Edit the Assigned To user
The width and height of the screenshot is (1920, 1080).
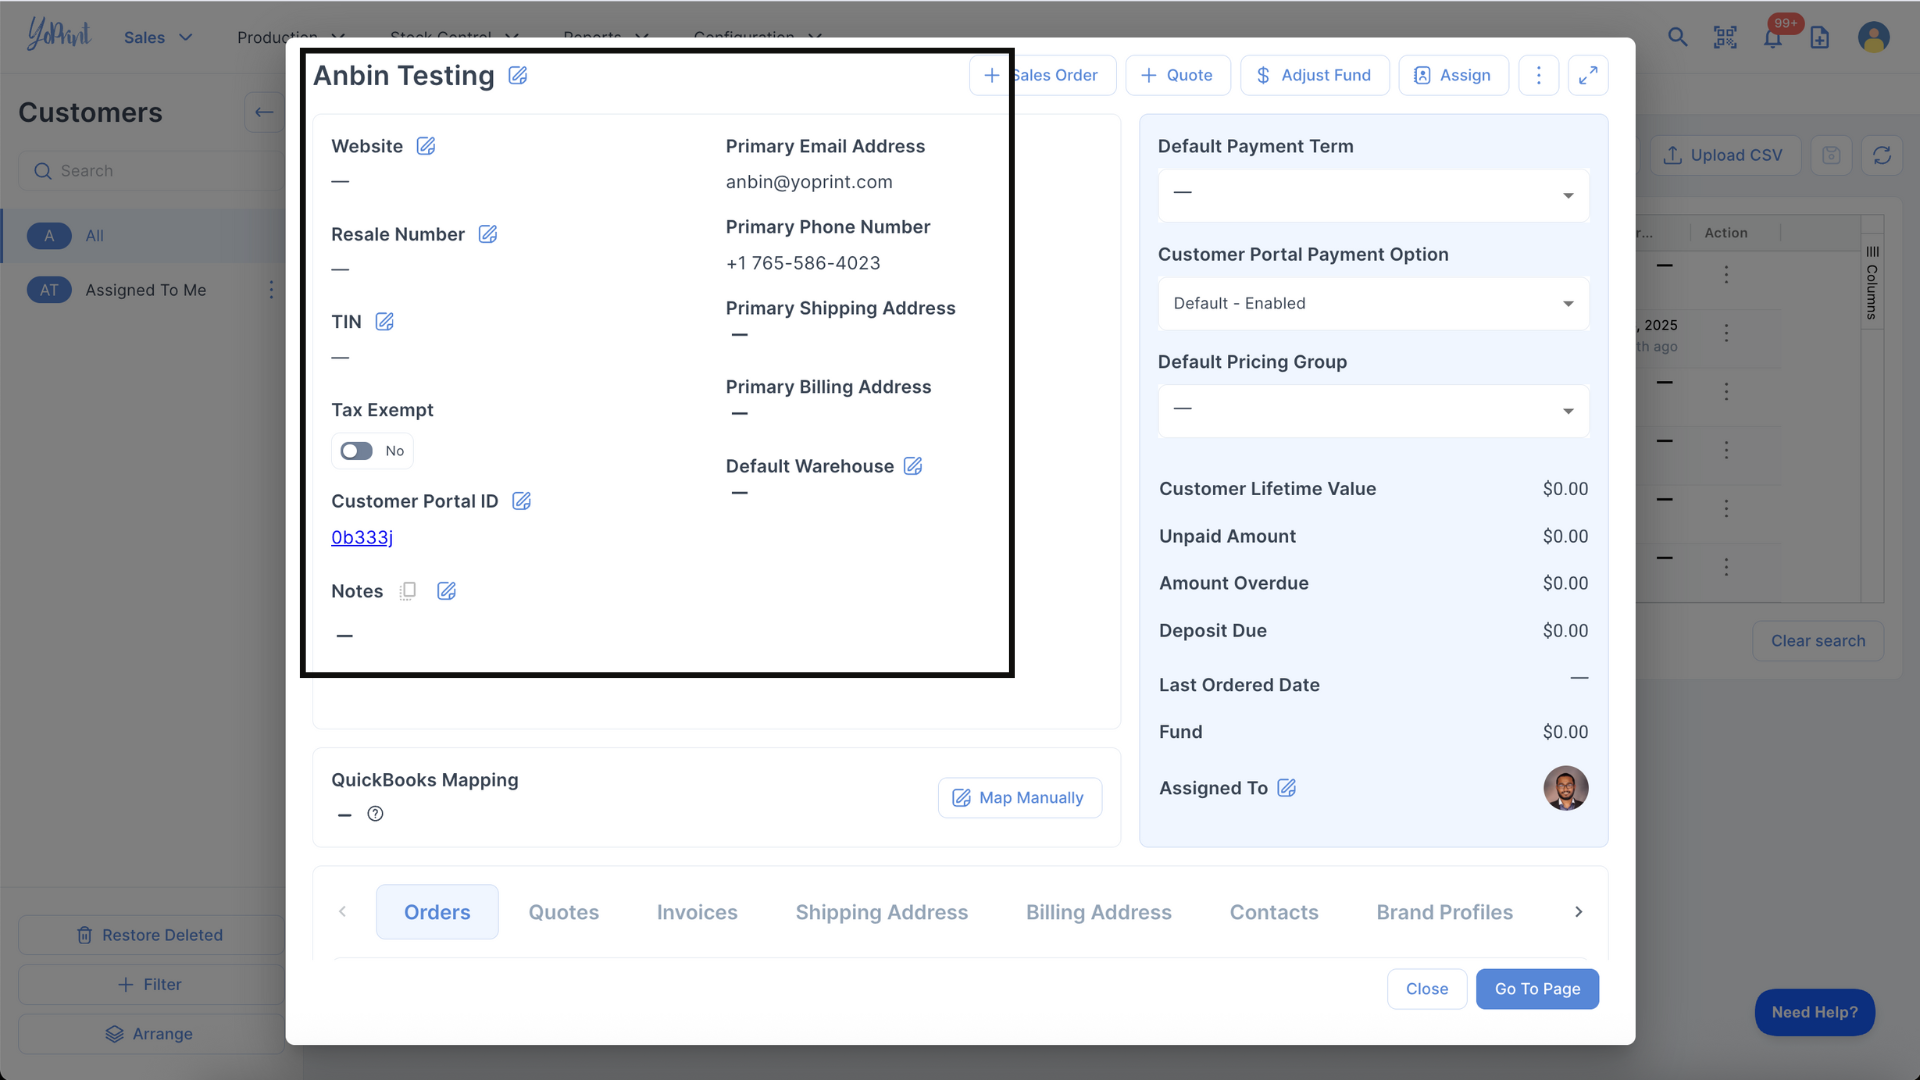pyautogui.click(x=1287, y=788)
